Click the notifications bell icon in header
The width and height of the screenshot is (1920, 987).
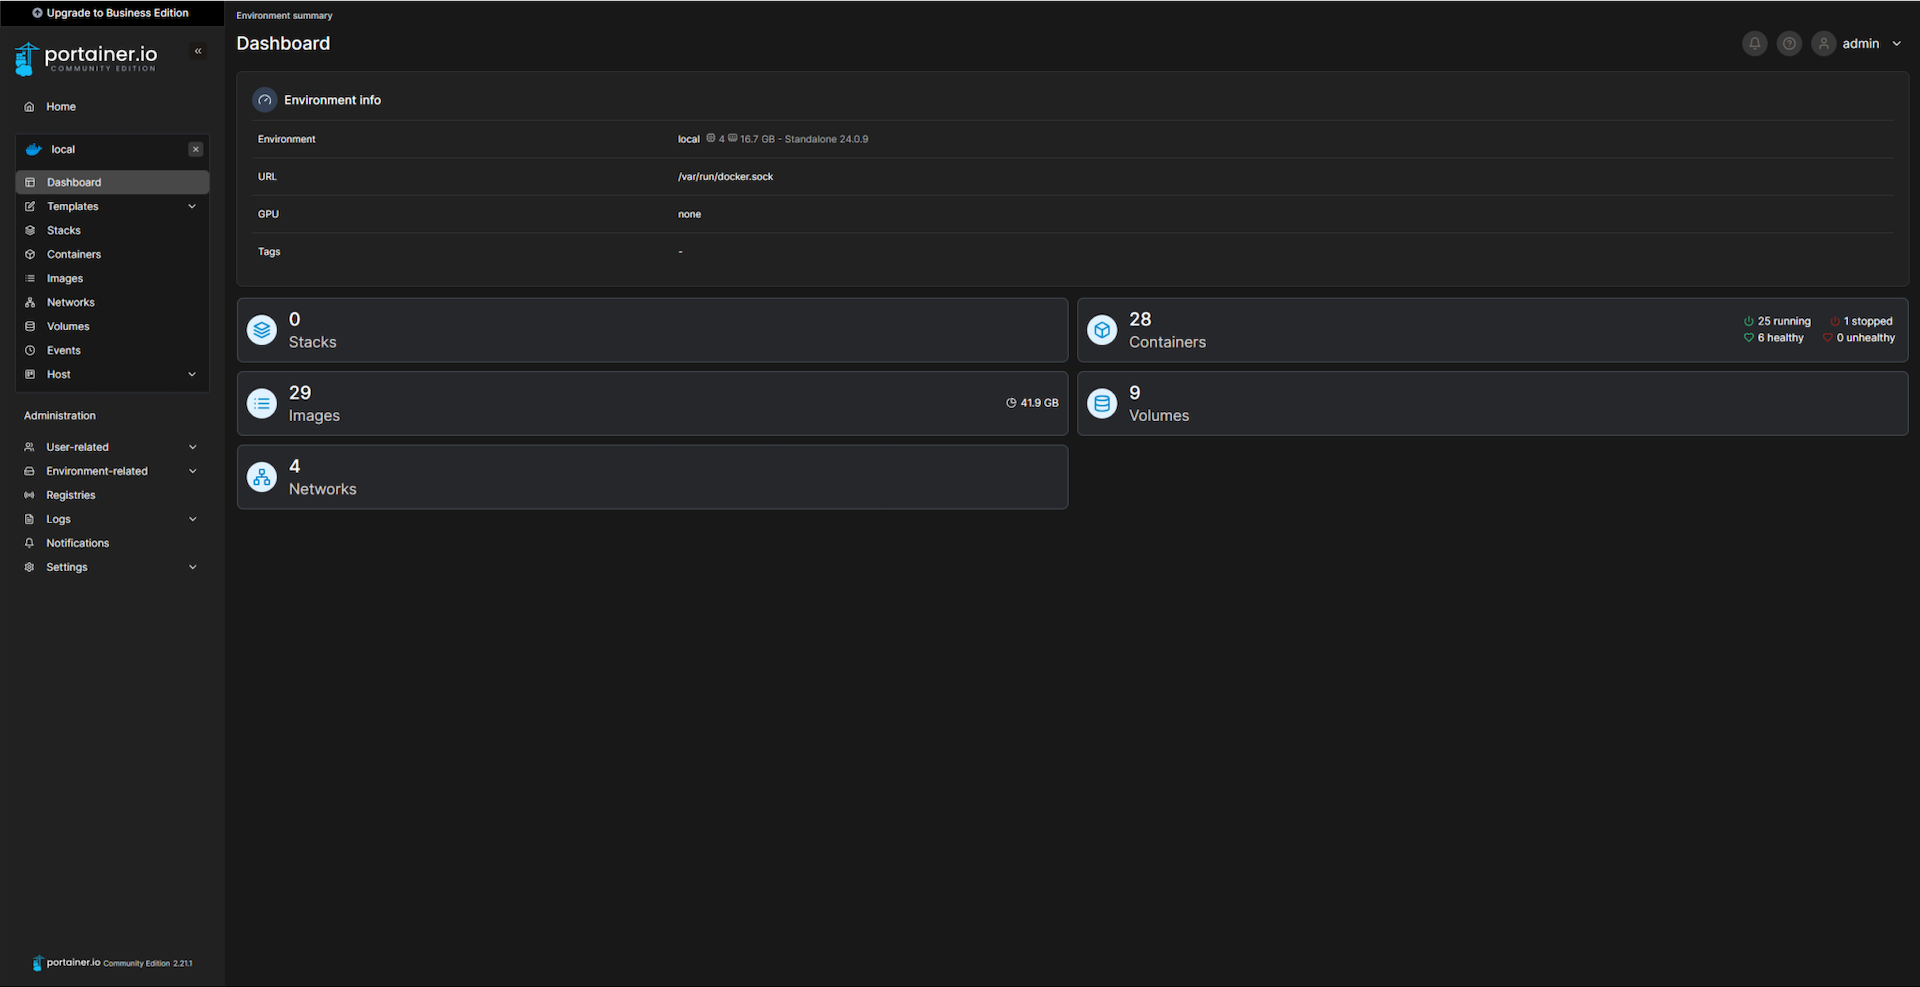(x=1754, y=44)
